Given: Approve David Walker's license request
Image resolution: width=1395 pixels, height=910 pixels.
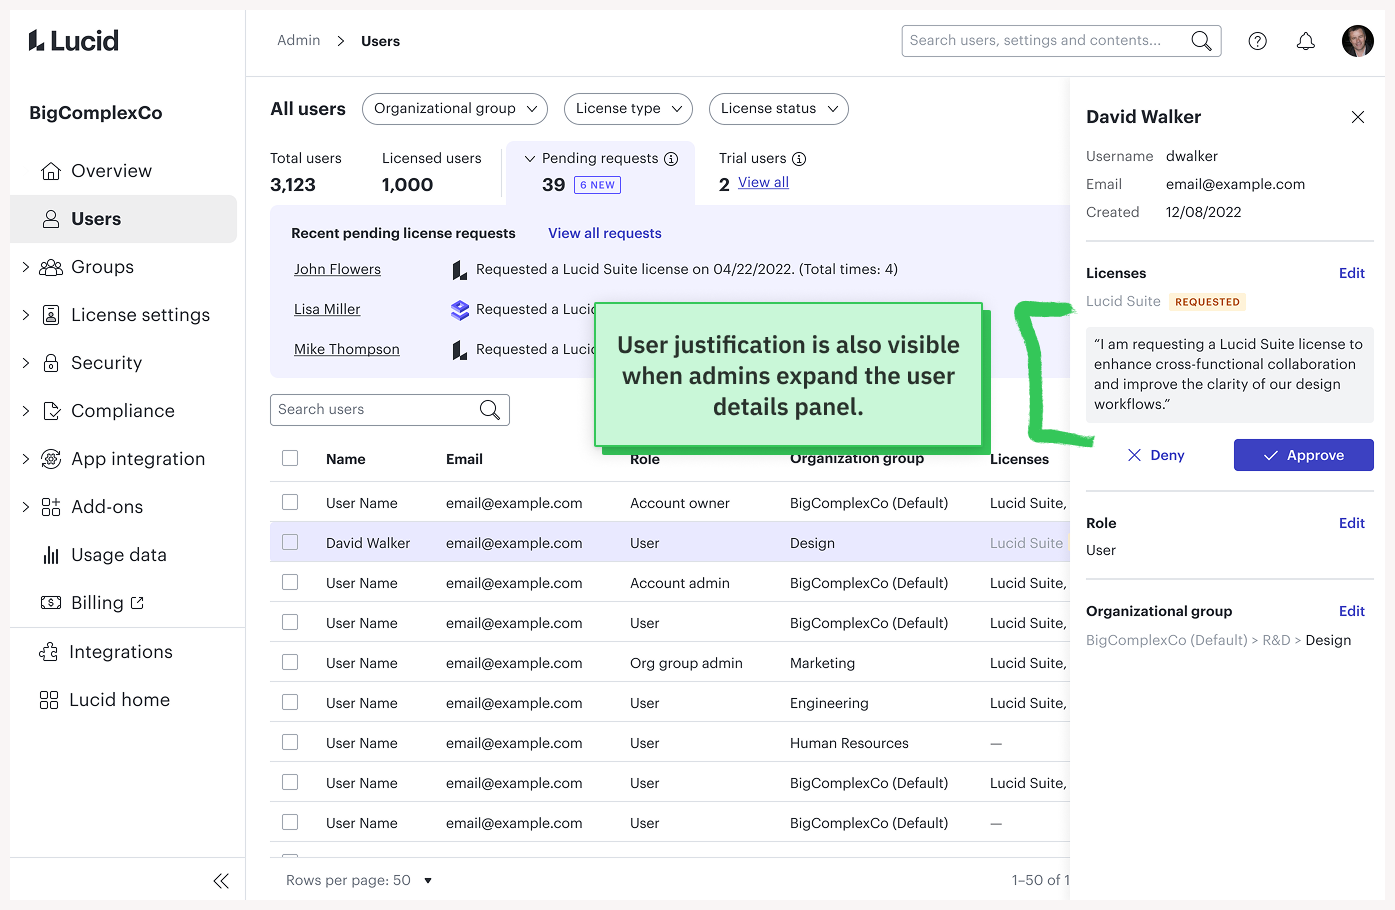Looking at the screenshot, I should click(x=1304, y=455).
